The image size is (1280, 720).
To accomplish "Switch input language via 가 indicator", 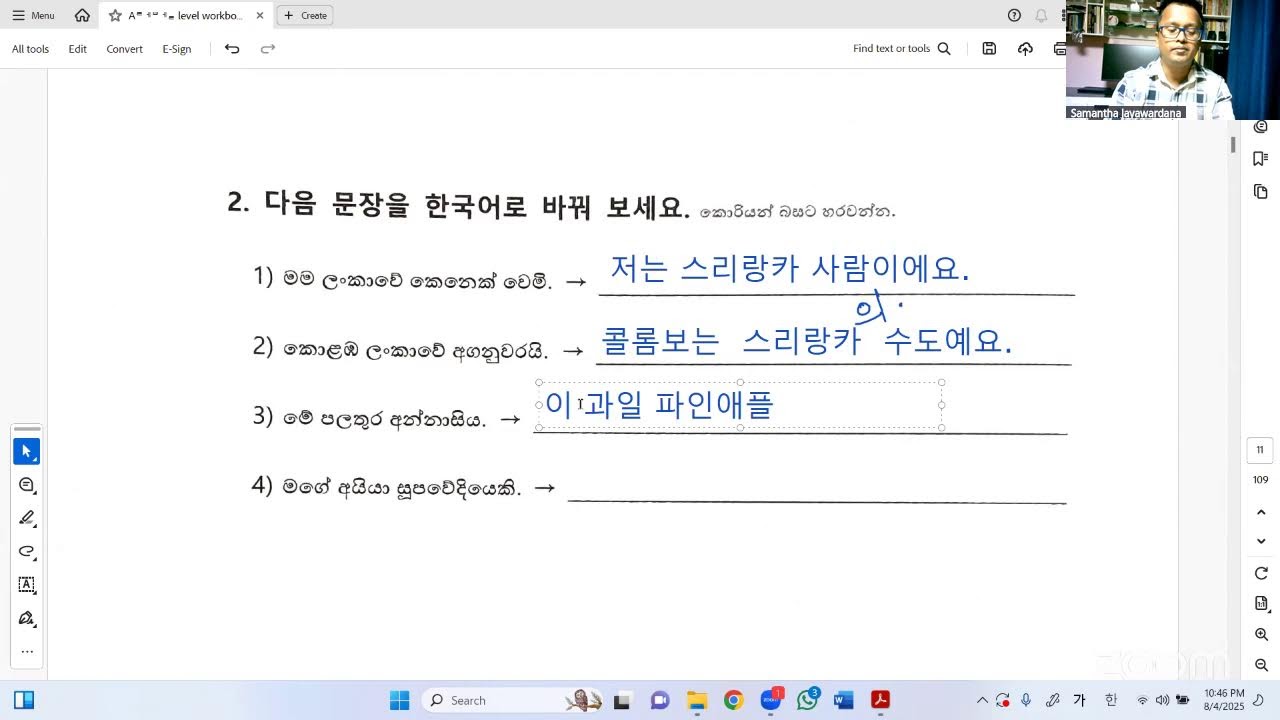I will coord(1079,700).
